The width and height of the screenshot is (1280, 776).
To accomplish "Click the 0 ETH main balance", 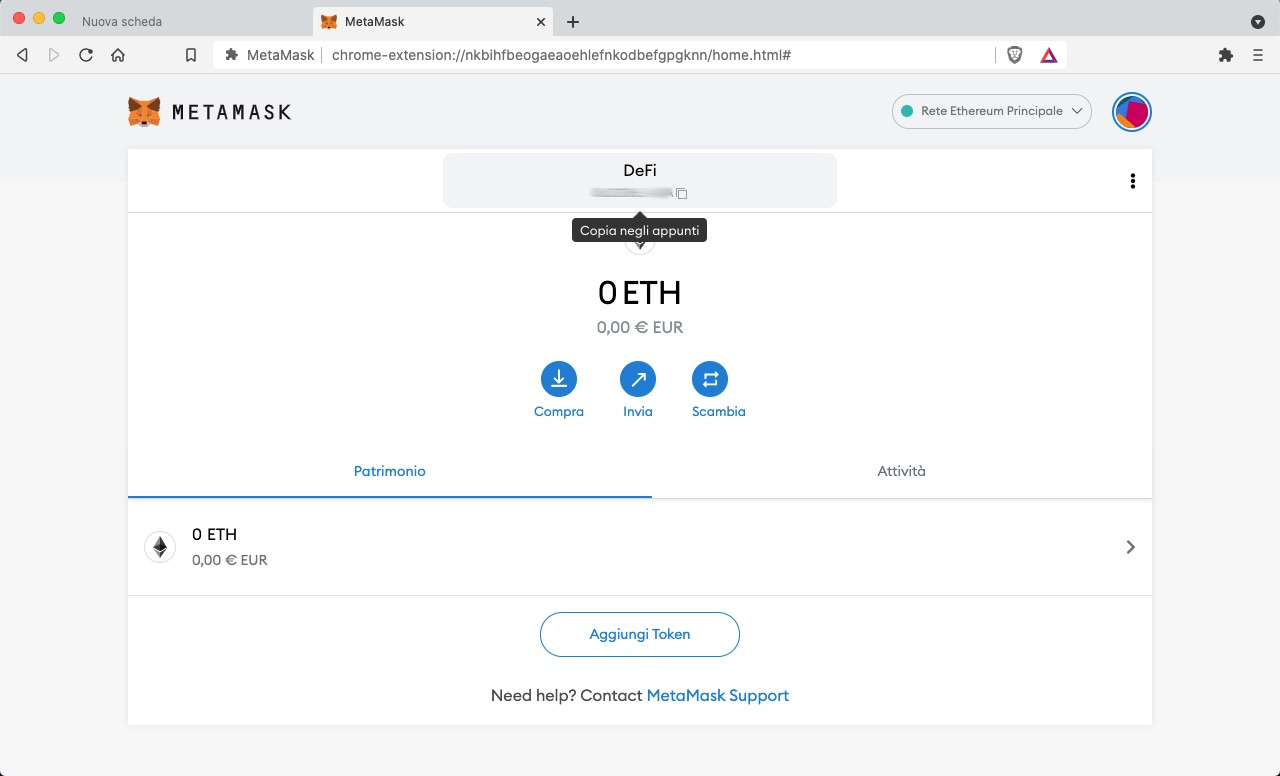I will click(640, 292).
